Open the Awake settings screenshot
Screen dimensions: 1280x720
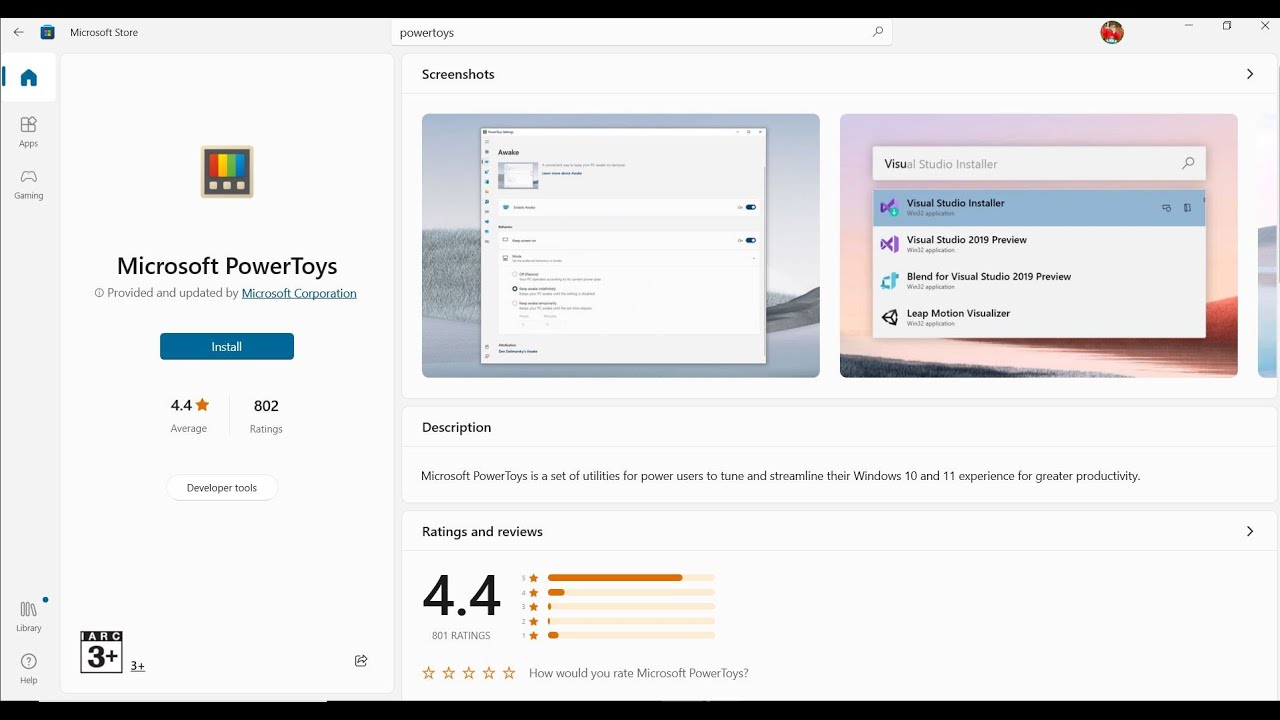621,245
